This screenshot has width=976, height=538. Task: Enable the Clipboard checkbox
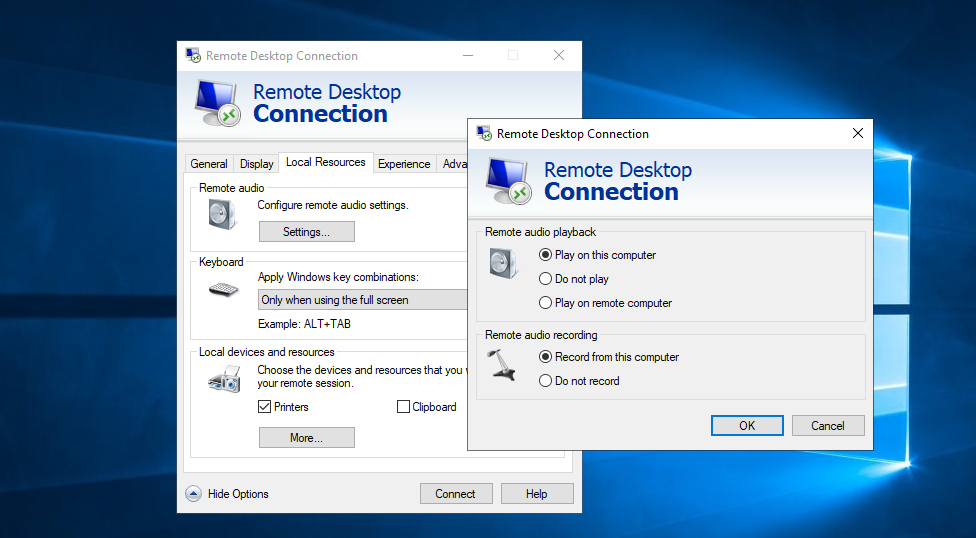point(426,407)
